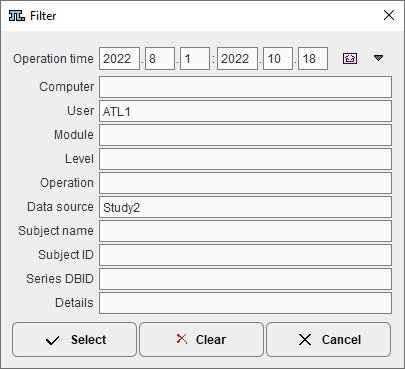Click into the Details text field
The width and height of the screenshot is (405, 369).
pyautogui.click(x=245, y=303)
